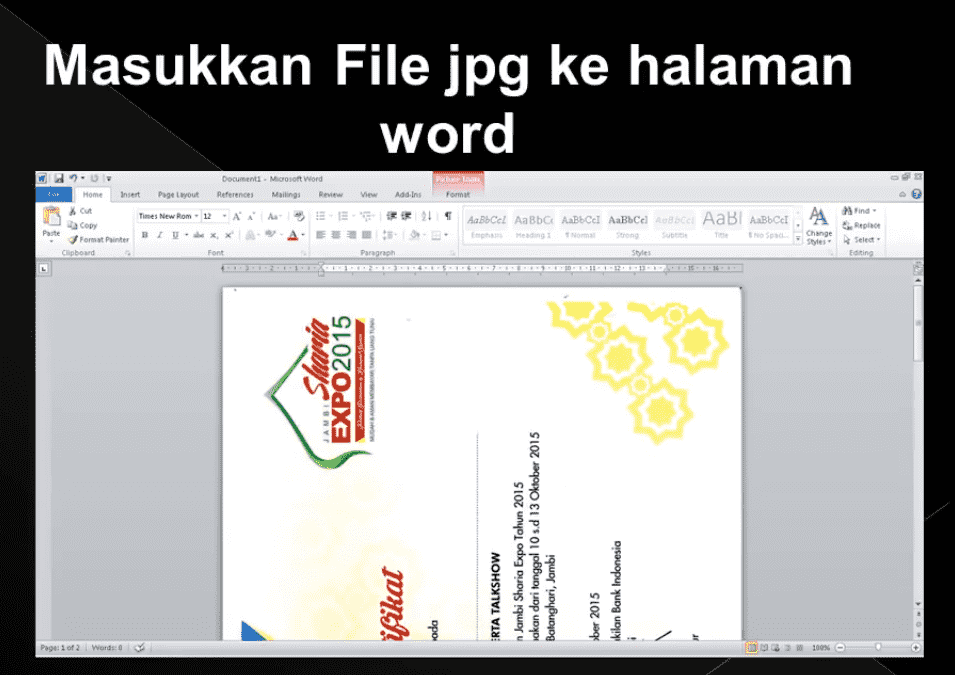The width and height of the screenshot is (955, 675).
Task: Apply the Emphasis style
Action: click(487, 225)
